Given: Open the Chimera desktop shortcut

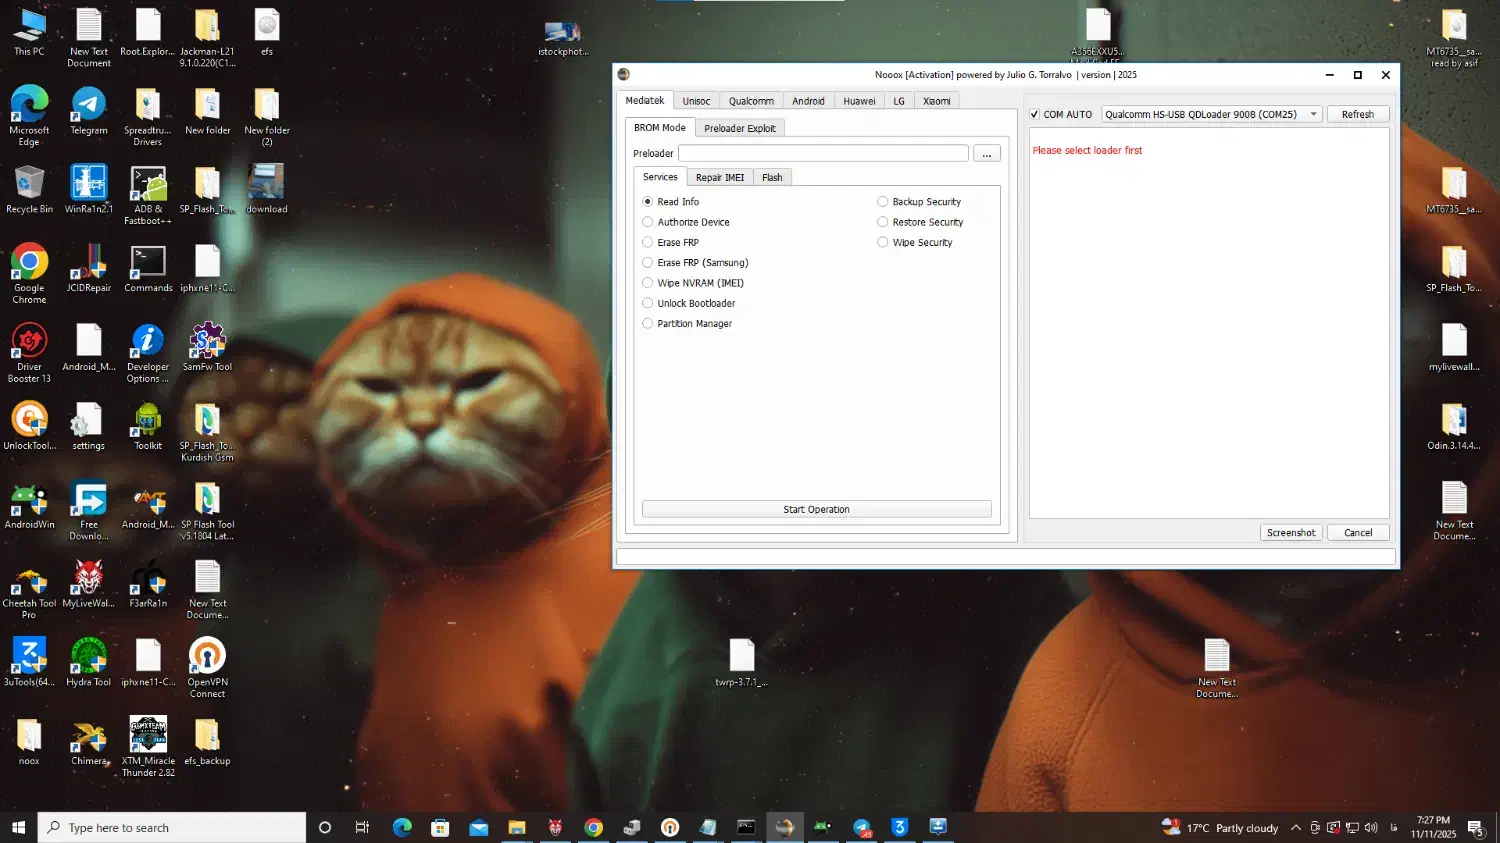Looking at the screenshot, I should tap(89, 736).
